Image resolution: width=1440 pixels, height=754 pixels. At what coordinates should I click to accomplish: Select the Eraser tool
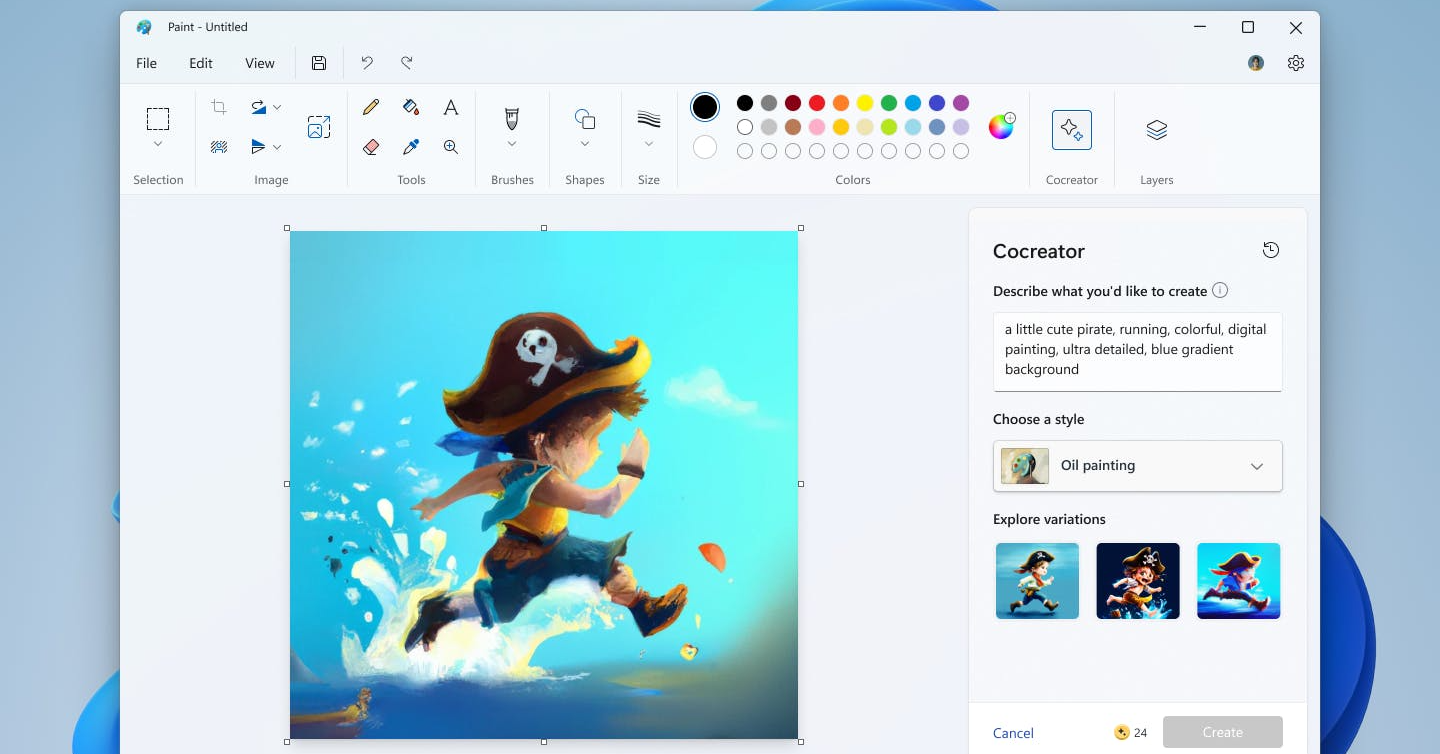371,147
